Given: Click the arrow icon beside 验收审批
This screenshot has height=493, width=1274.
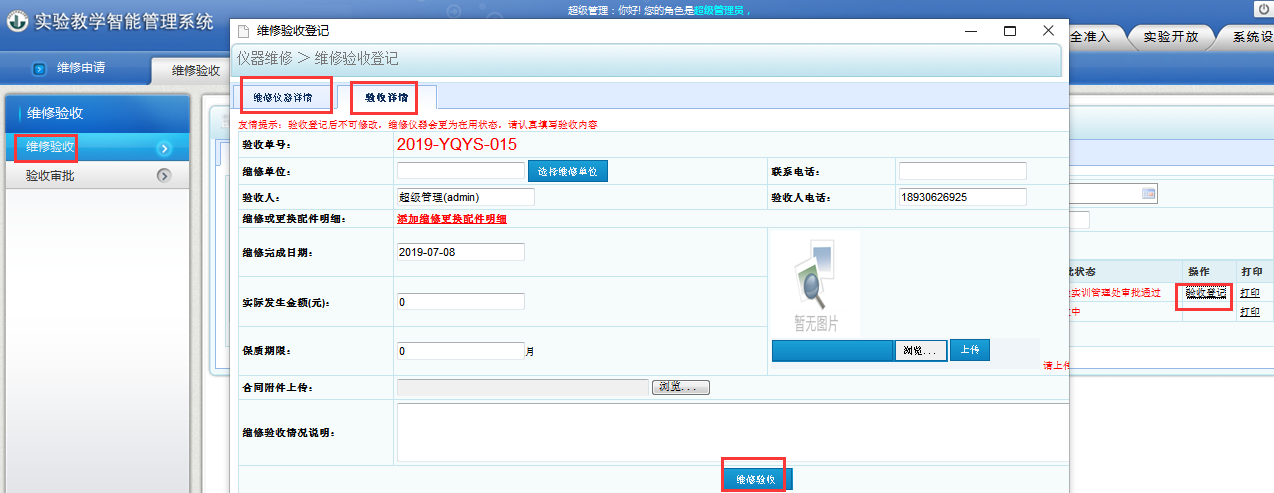Looking at the screenshot, I should pyautogui.click(x=164, y=176).
